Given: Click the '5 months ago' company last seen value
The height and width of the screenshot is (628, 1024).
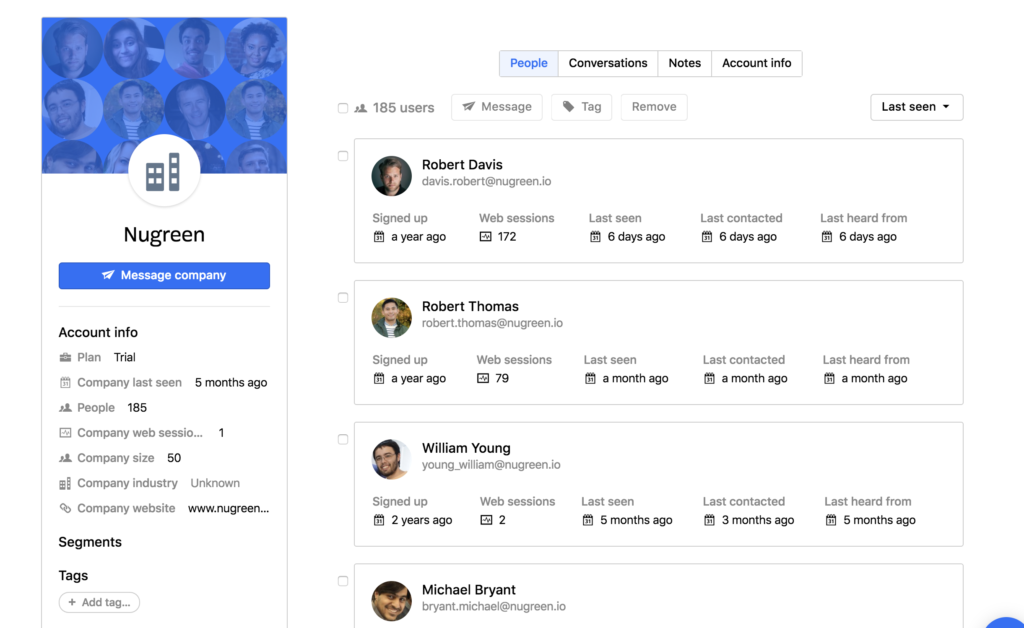Looking at the screenshot, I should pos(231,383).
